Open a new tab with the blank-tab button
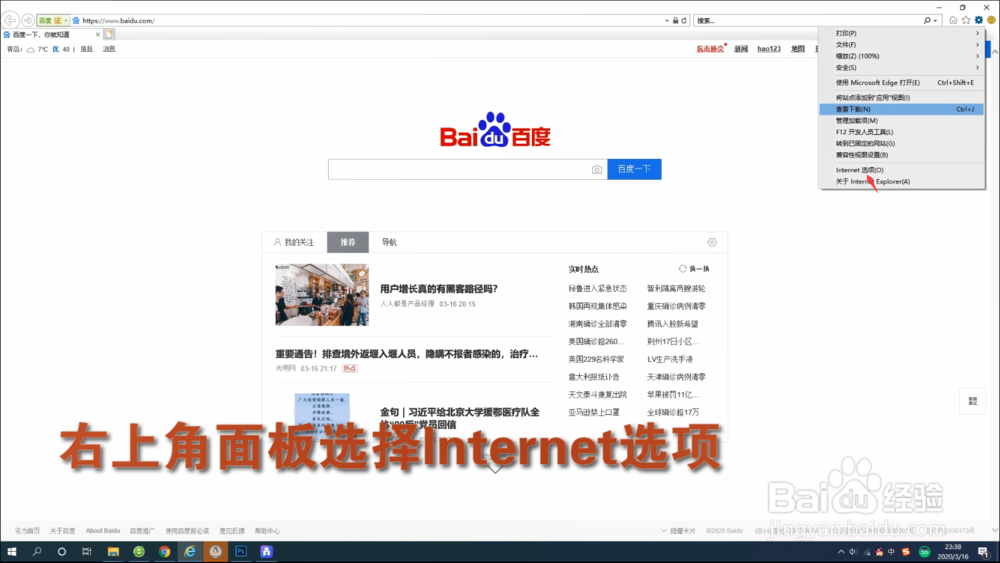 click(x=110, y=34)
